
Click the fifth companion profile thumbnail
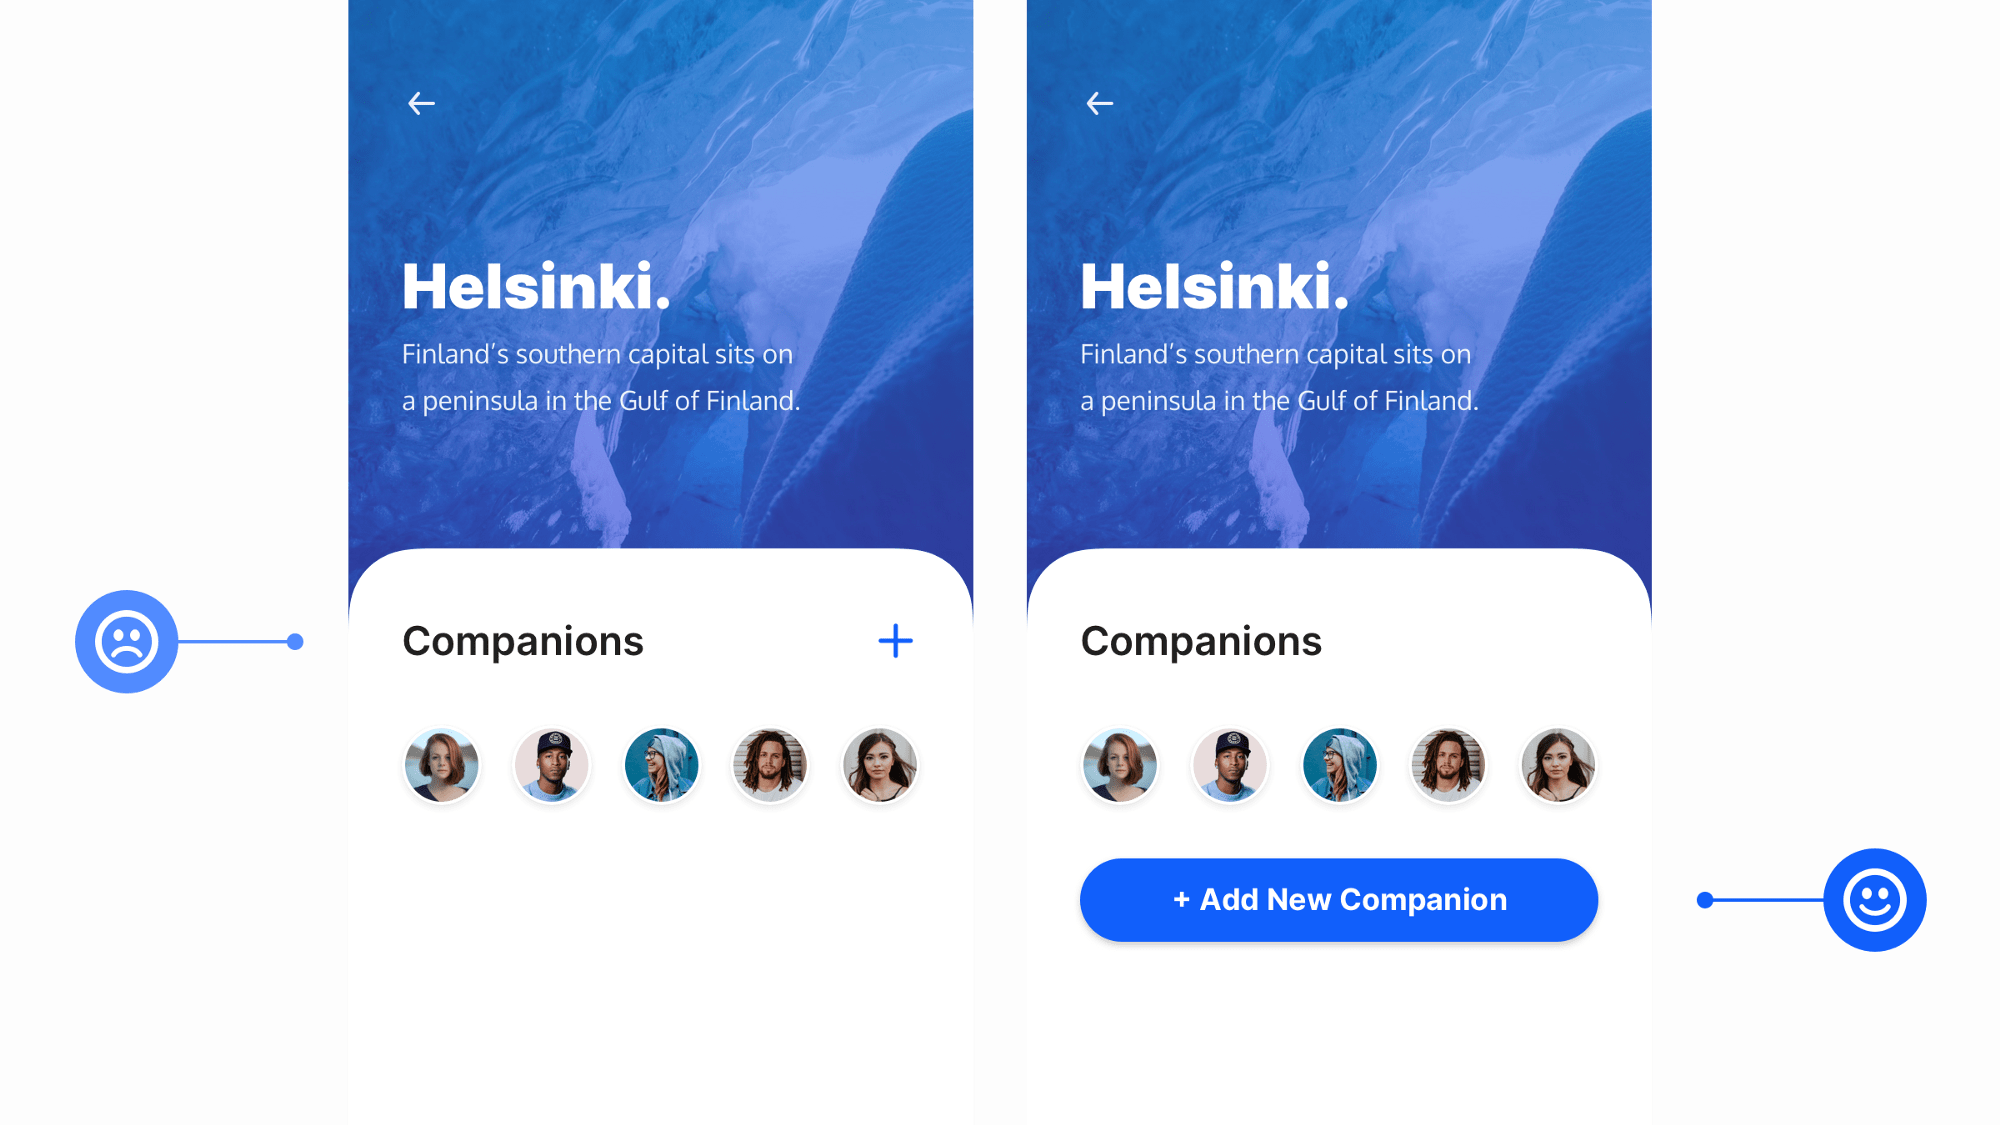(x=879, y=764)
